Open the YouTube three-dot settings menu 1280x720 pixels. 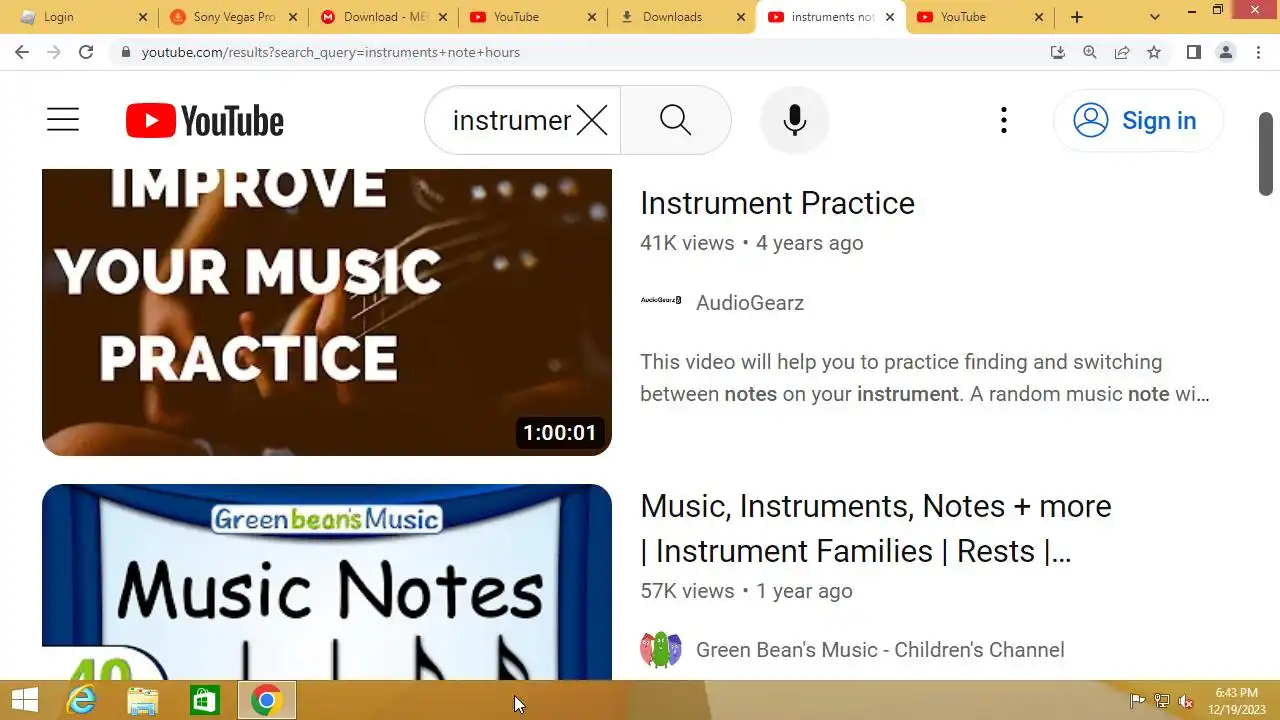click(1004, 120)
